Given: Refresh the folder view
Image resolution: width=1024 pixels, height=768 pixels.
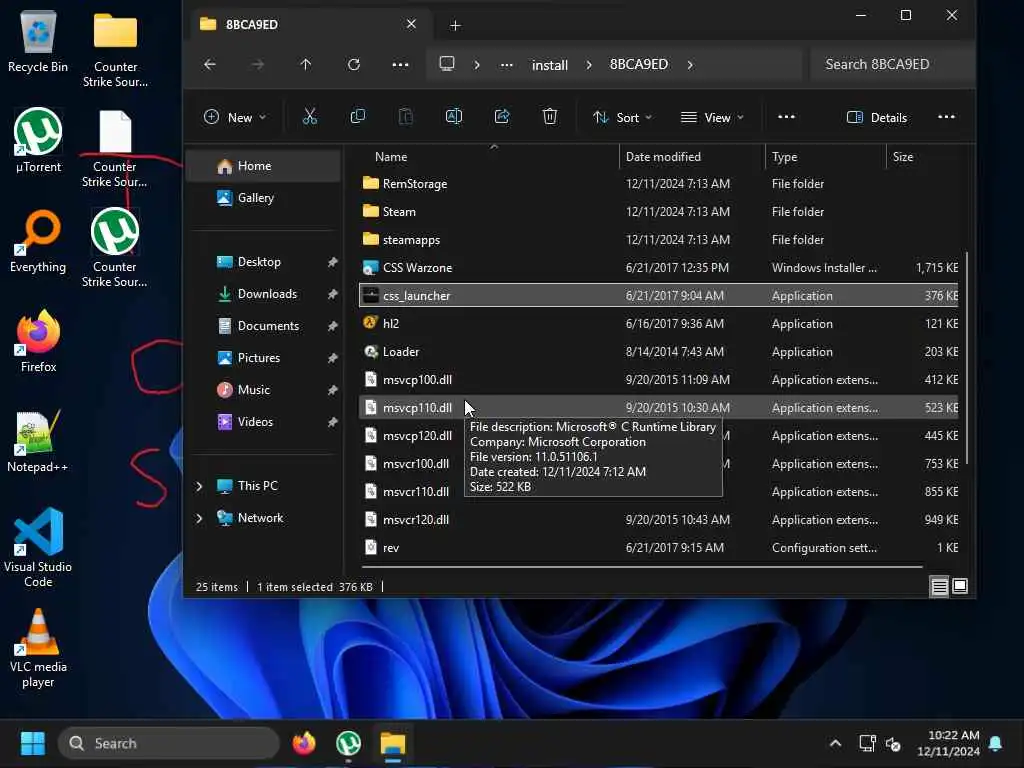Looking at the screenshot, I should [x=354, y=65].
